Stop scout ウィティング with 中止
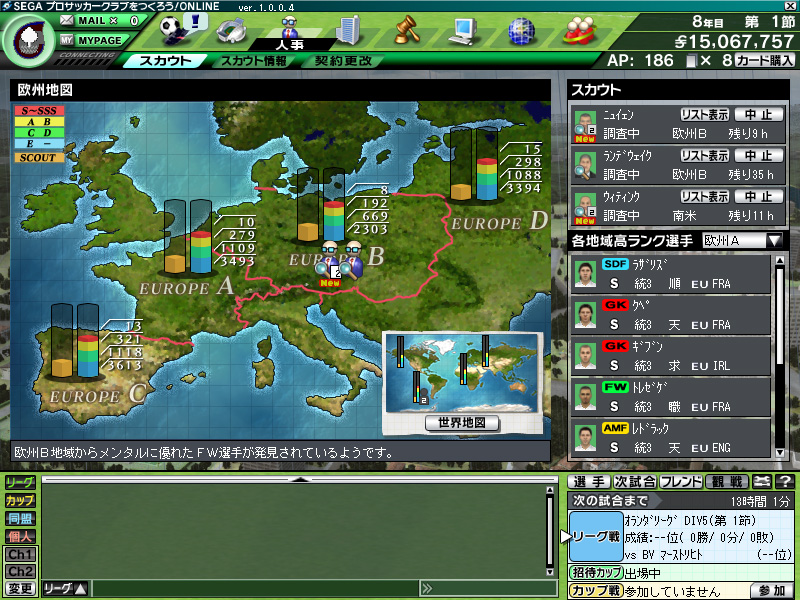 759,196
